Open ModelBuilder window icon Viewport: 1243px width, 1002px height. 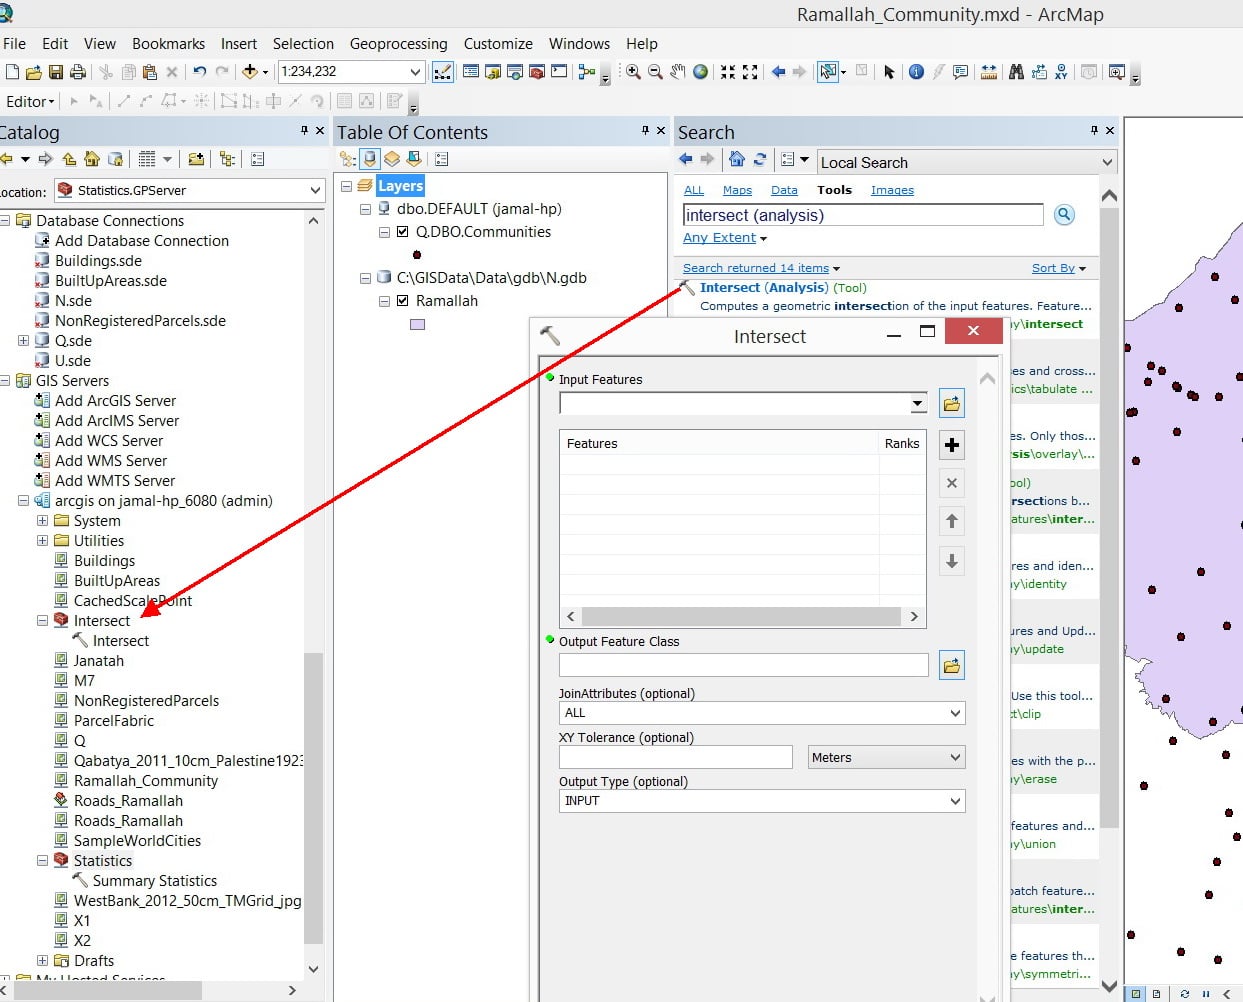pyautogui.click(x=587, y=72)
